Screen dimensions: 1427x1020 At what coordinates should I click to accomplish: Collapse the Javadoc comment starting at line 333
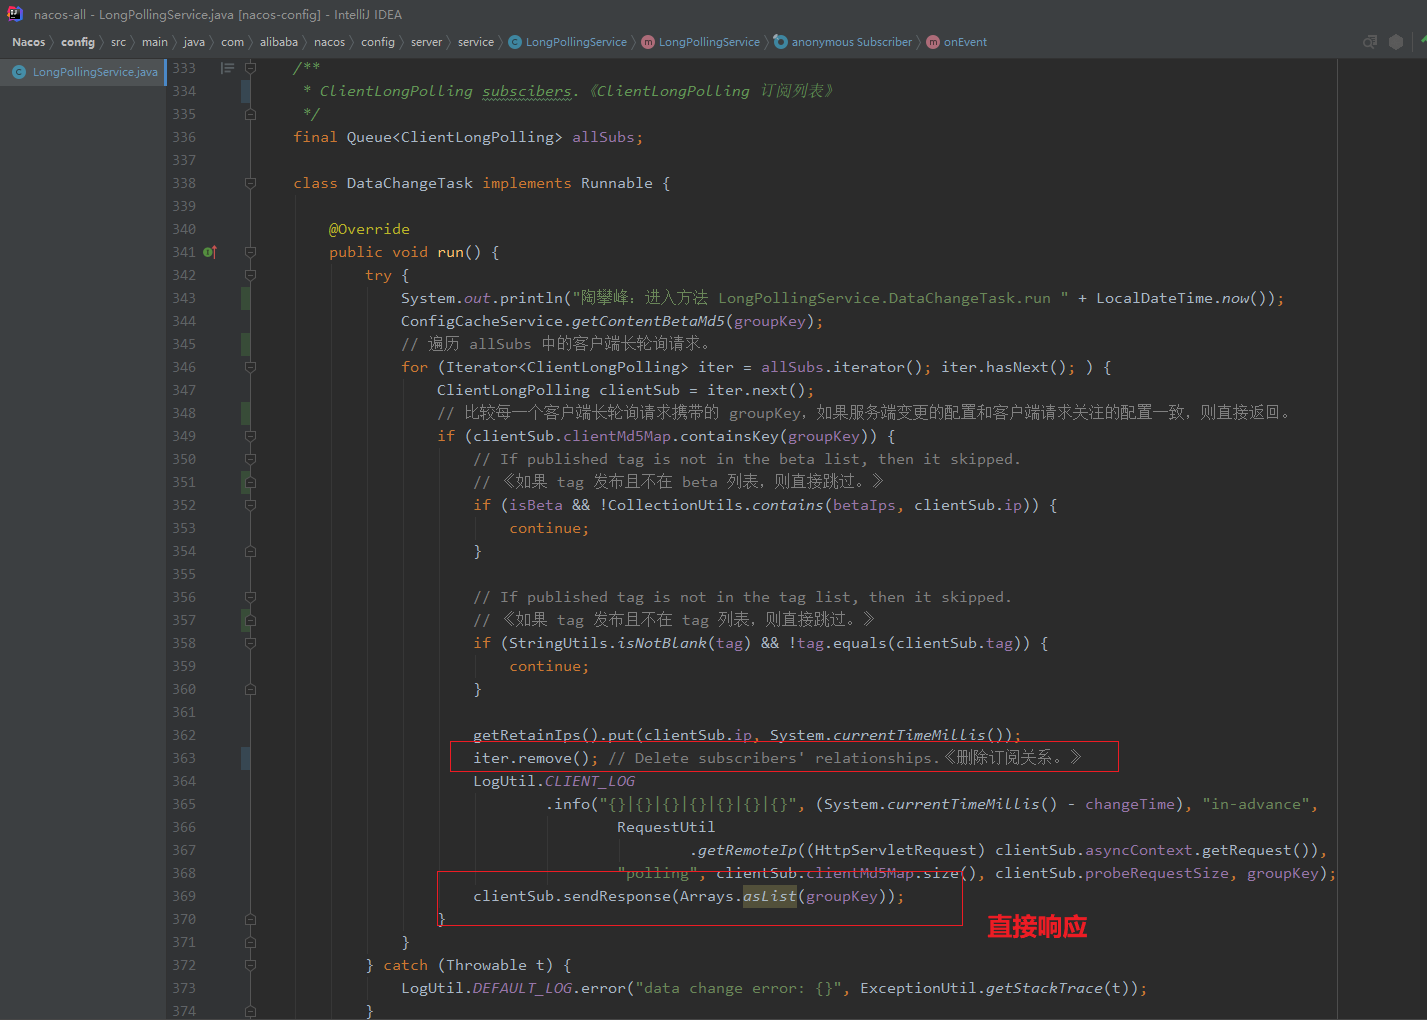coord(251,68)
